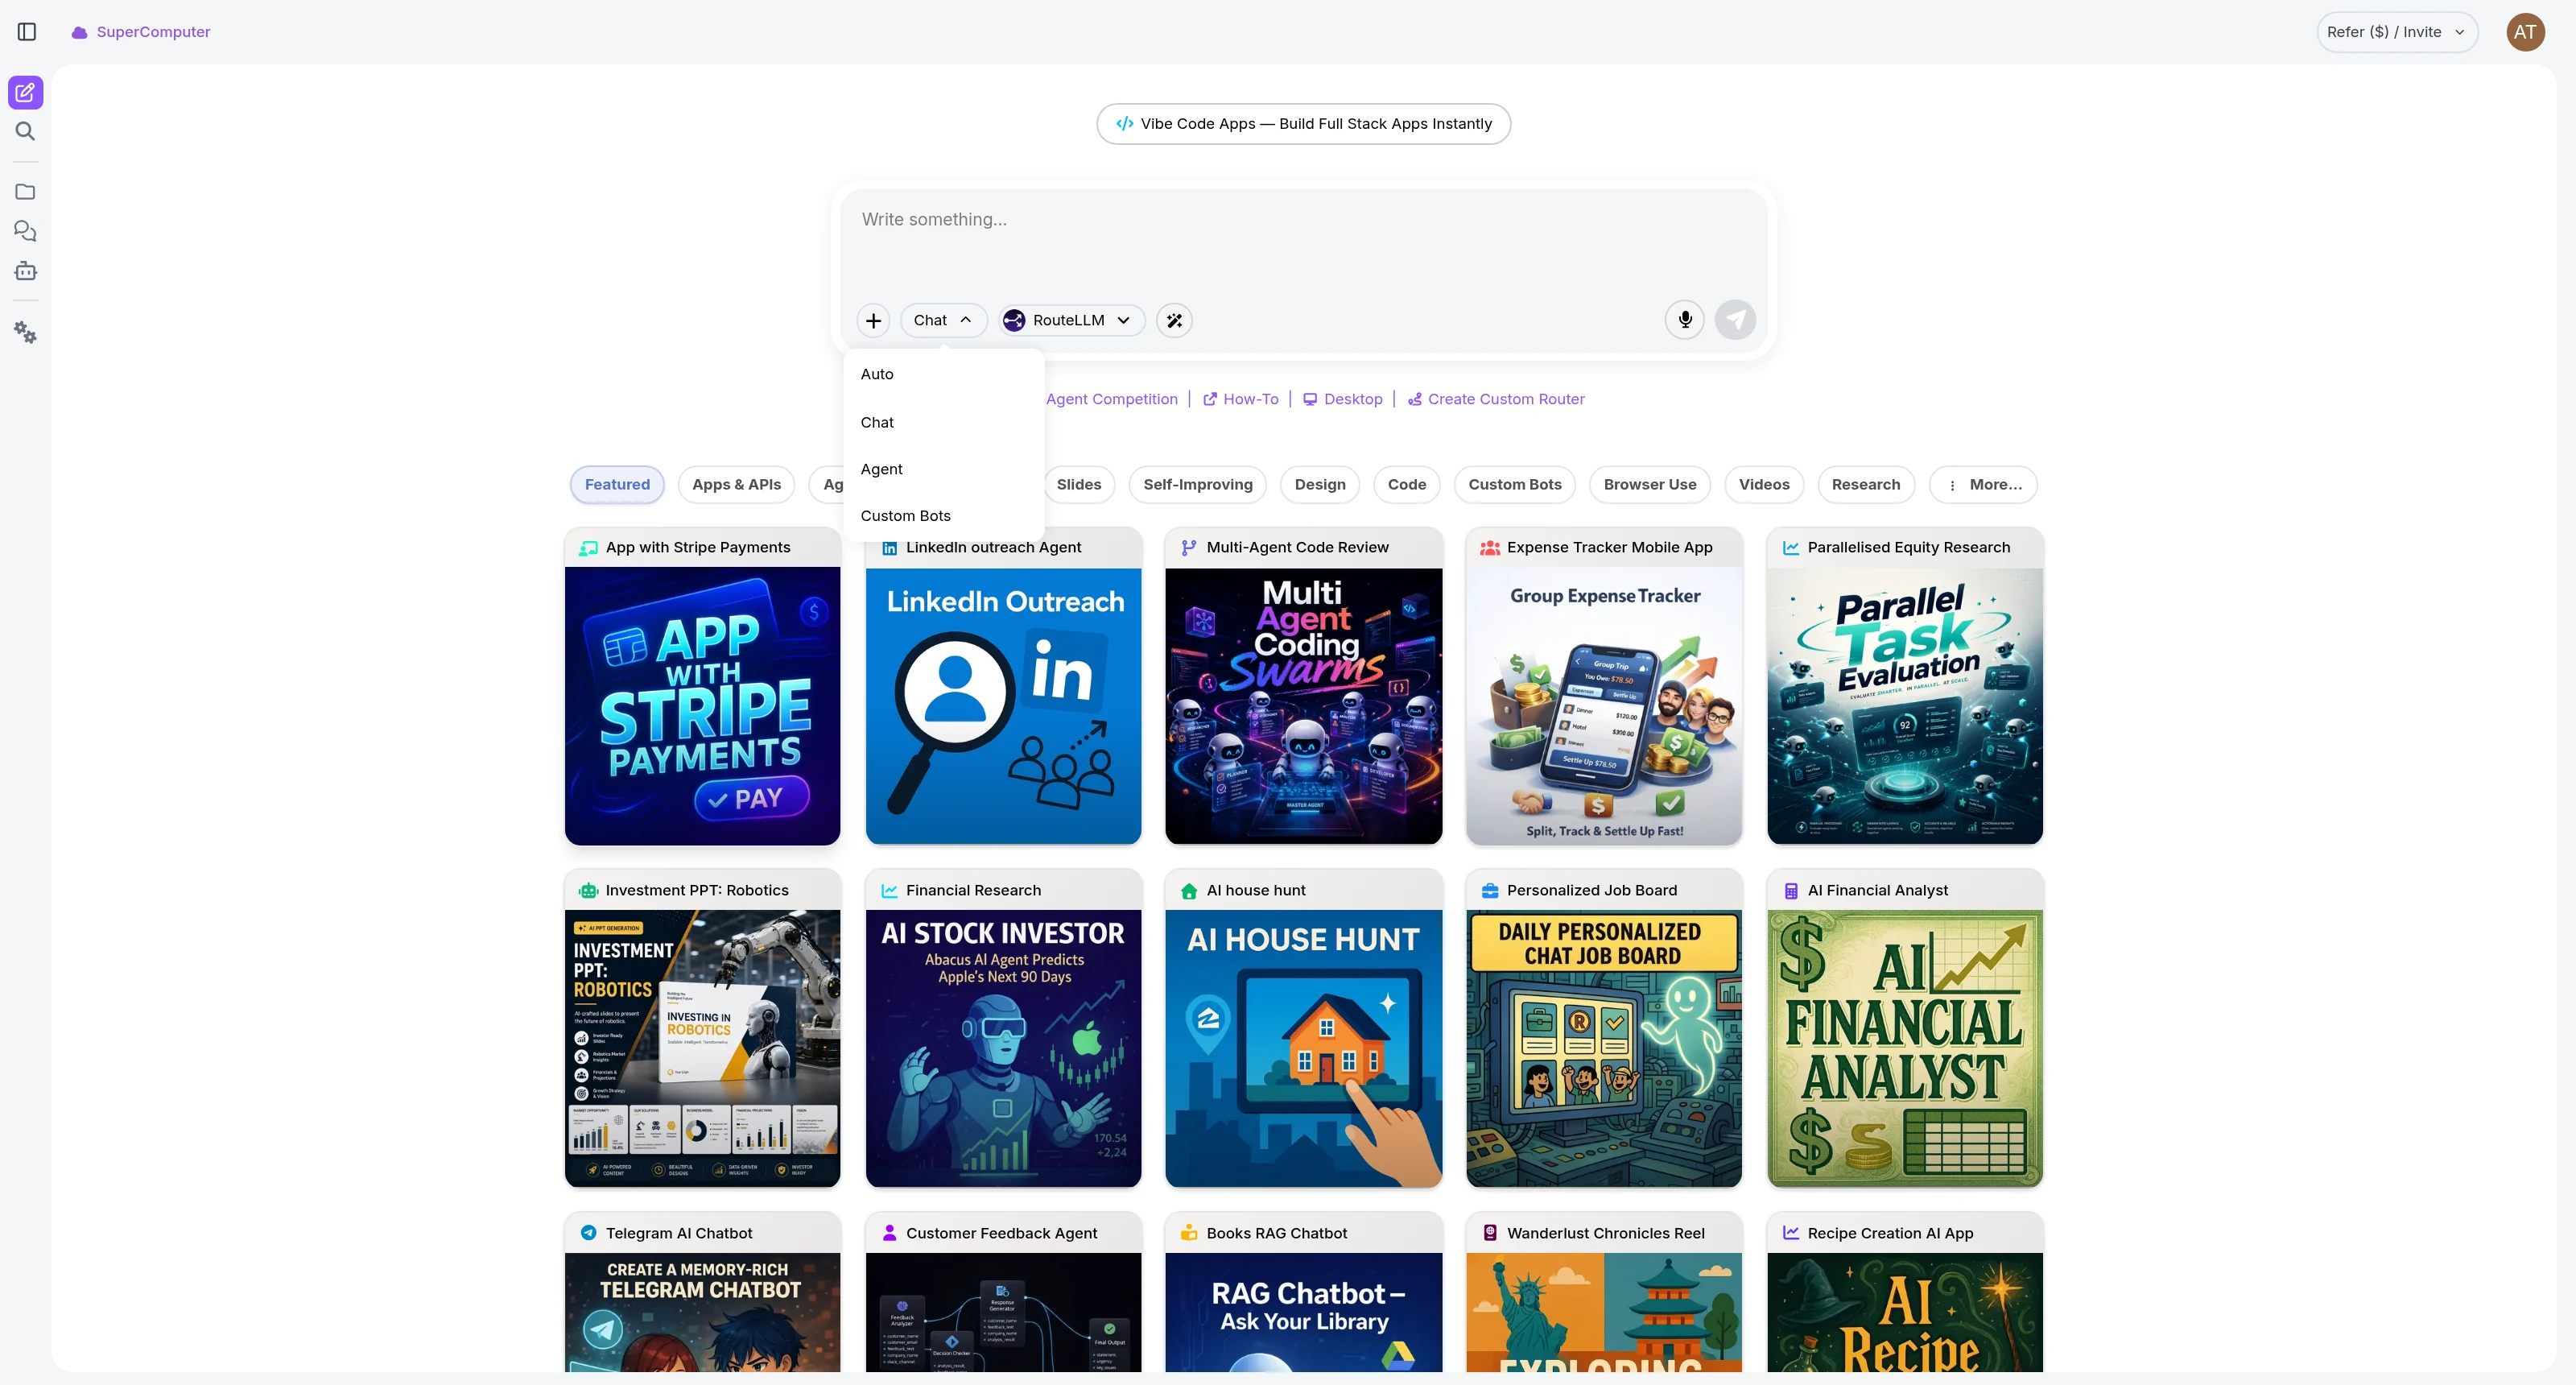This screenshot has height=1385, width=2576.
Task: Open the gears settings icon in sidebar
Action: click(26, 332)
